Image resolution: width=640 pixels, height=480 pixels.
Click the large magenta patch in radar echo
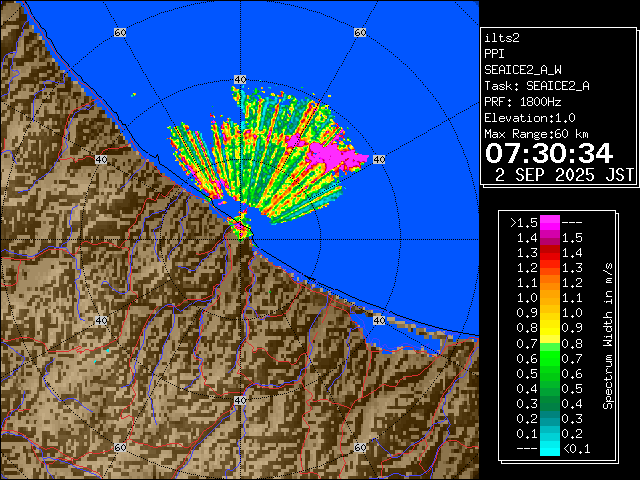pos(334,155)
